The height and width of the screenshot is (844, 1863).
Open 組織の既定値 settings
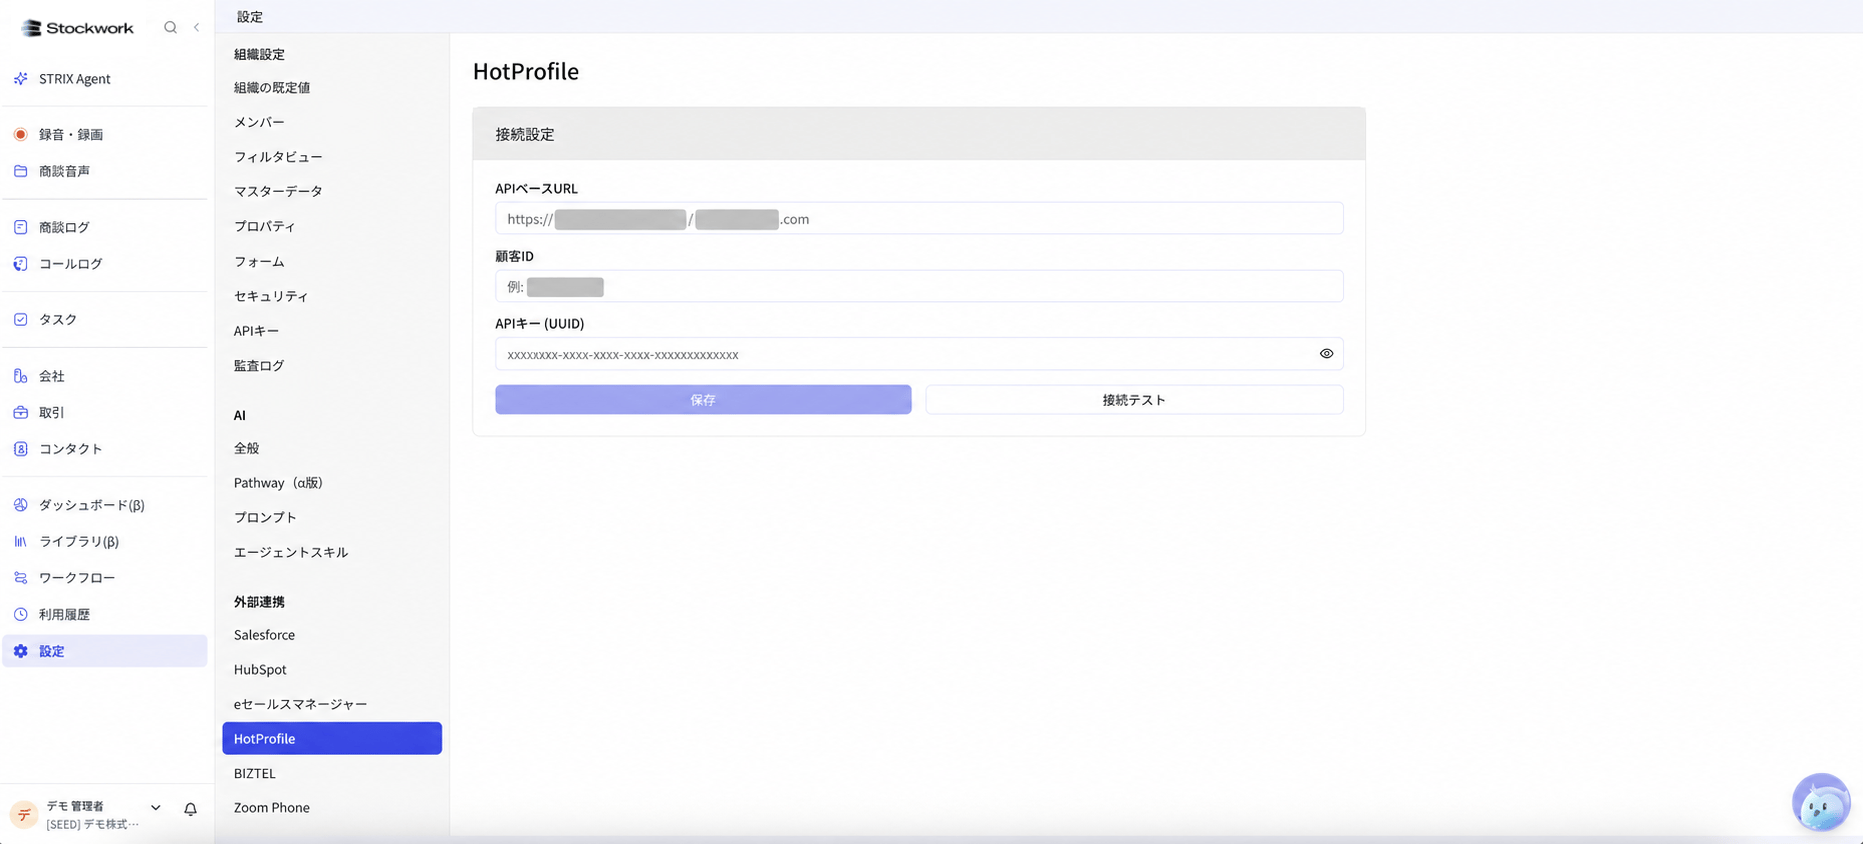[x=272, y=88]
